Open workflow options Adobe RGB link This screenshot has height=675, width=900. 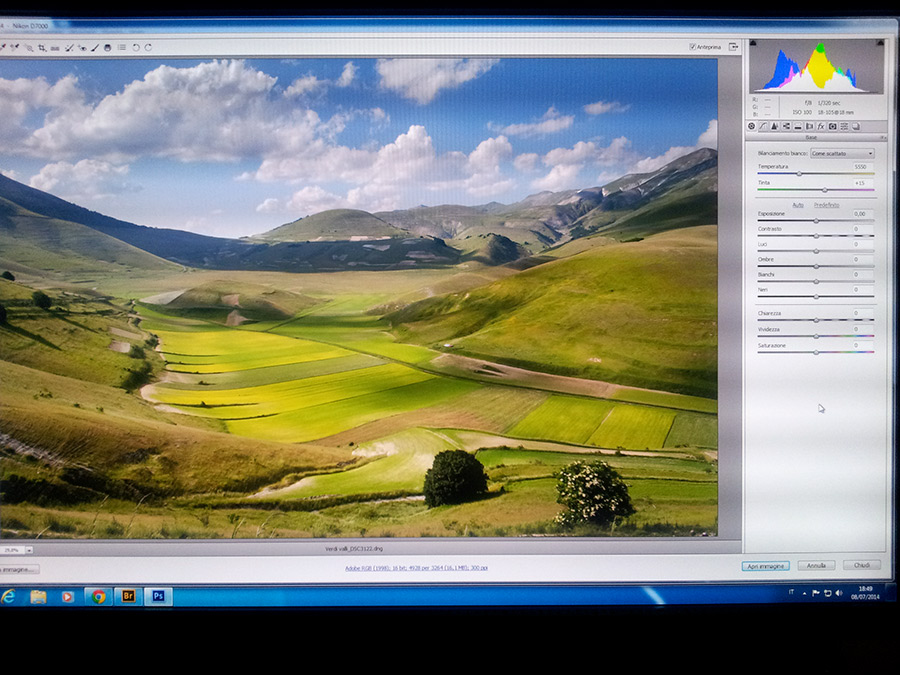point(416,568)
